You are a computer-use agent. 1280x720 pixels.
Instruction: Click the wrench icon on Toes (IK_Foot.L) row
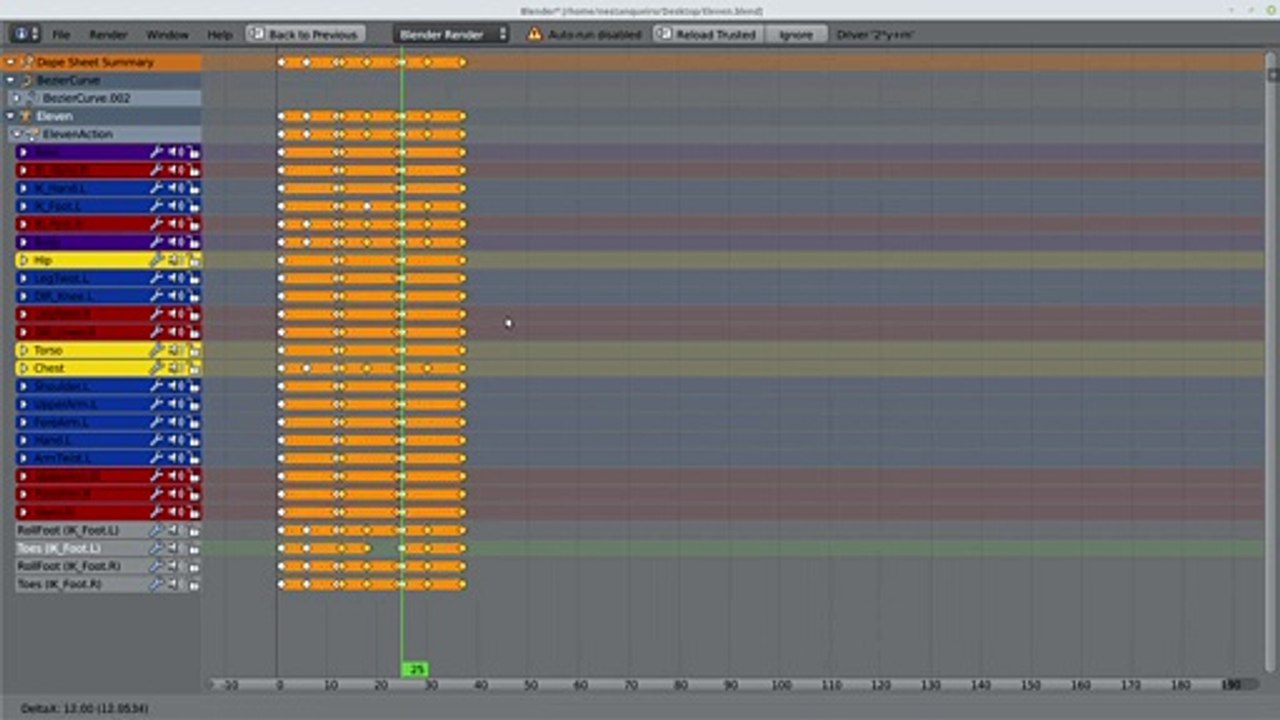(x=156, y=548)
